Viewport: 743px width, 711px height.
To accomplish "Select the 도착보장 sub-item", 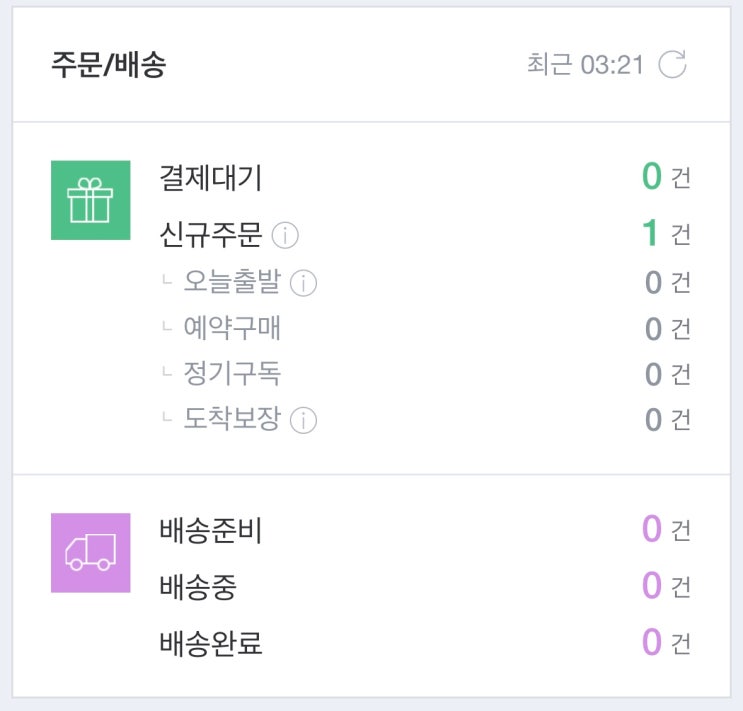I will tap(232, 419).
